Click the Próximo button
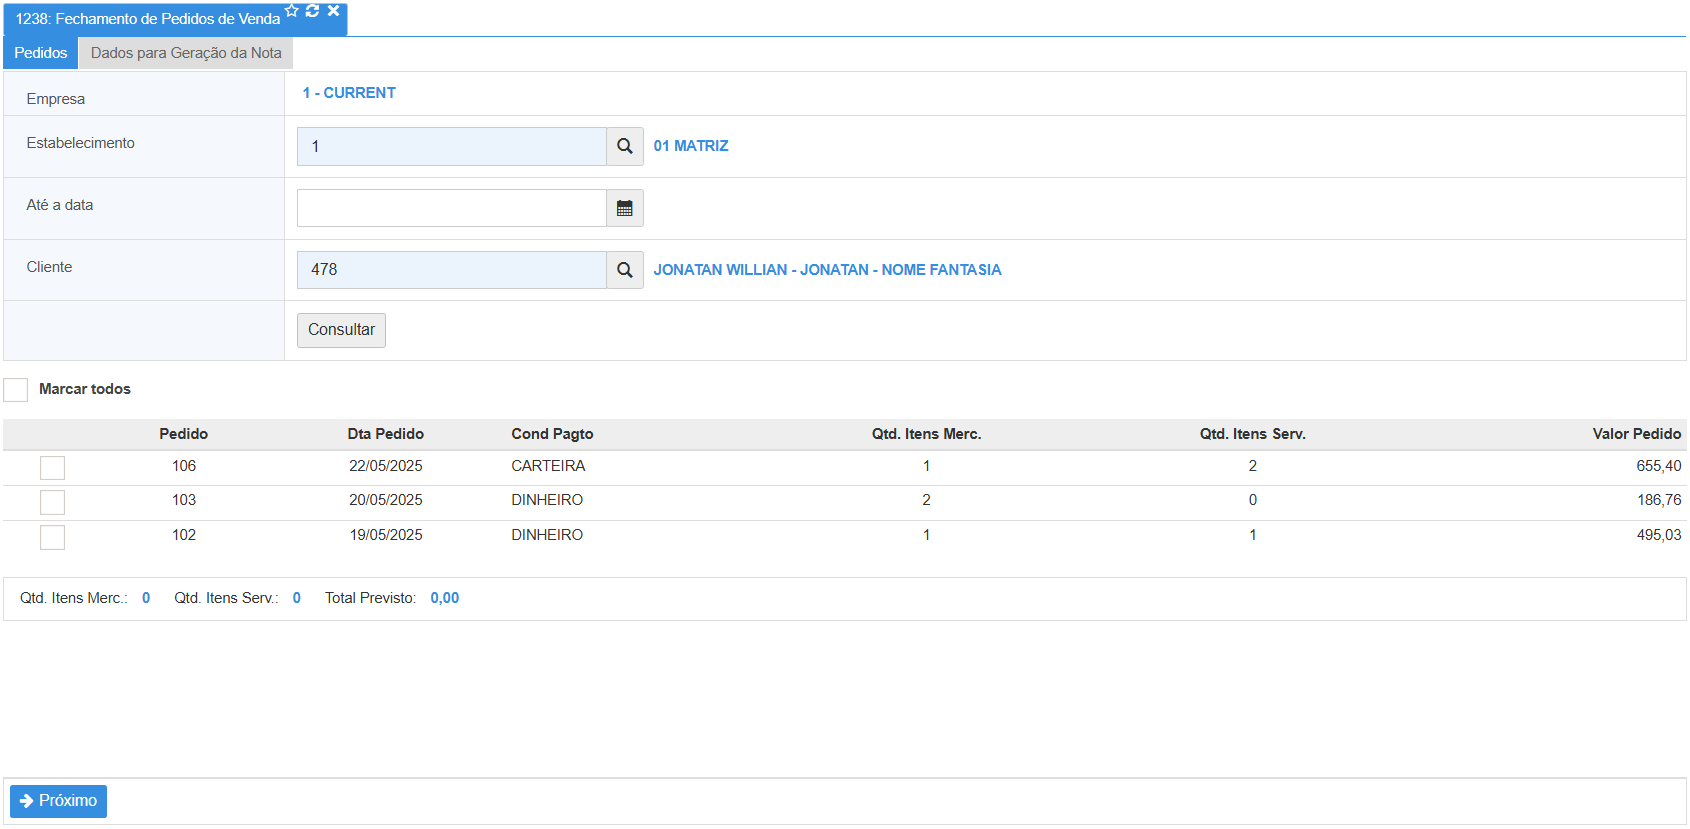1690x829 pixels. [58, 801]
